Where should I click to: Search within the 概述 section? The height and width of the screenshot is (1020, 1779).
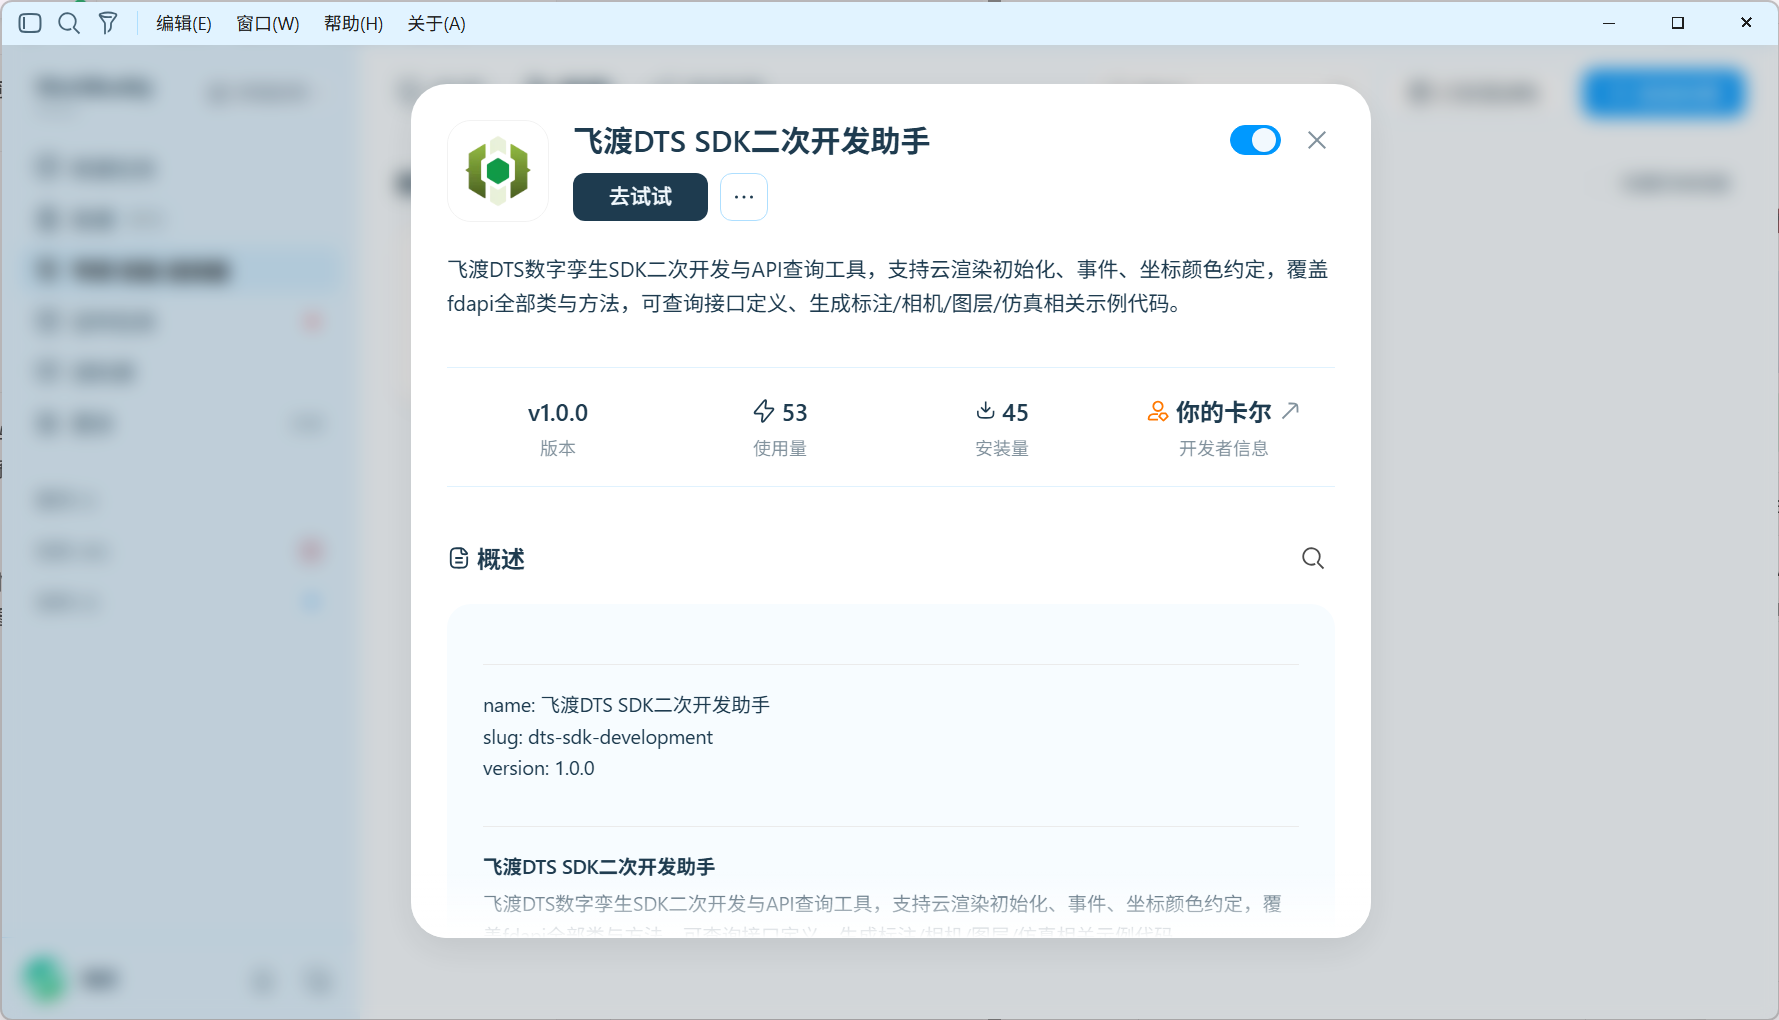click(x=1313, y=558)
